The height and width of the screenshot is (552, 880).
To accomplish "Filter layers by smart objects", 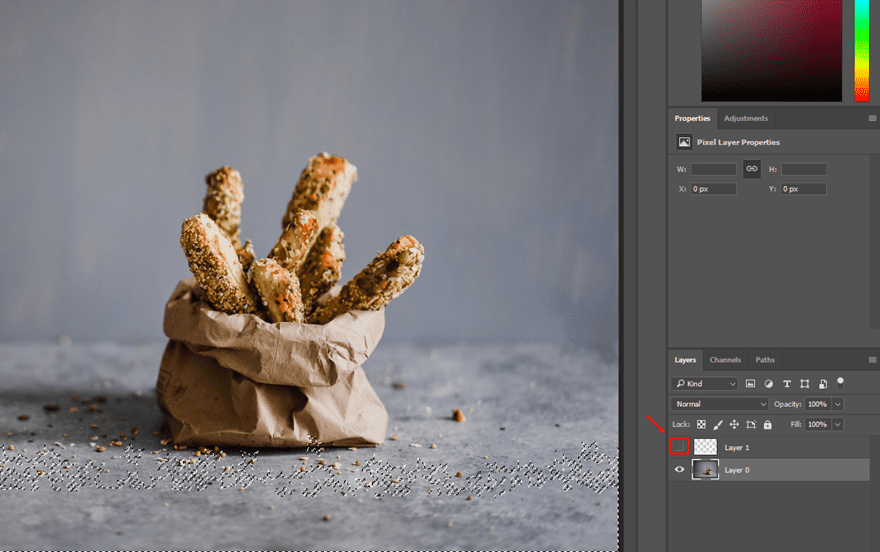I will (x=822, y=384).
